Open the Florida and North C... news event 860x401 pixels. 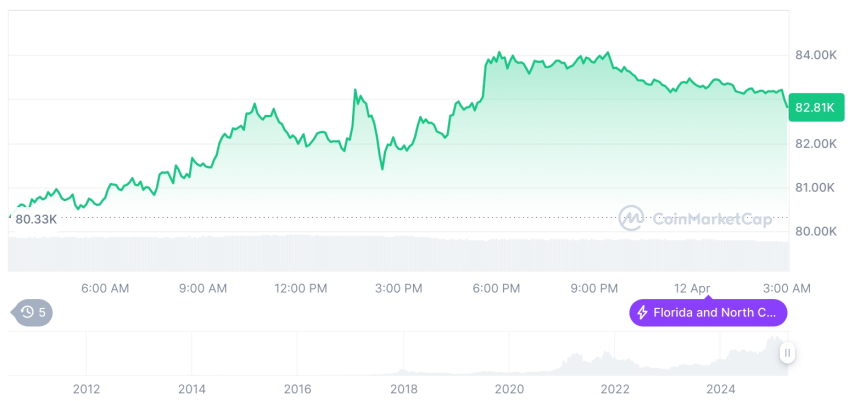pos(708,313)
